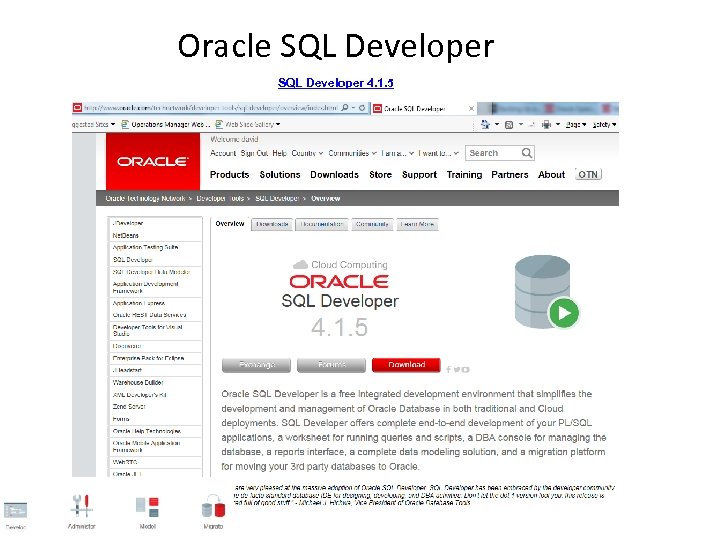Click the gray Forums button
Image resolution: width=720 pixels, height=540 pixels.
tap(332, 365)
